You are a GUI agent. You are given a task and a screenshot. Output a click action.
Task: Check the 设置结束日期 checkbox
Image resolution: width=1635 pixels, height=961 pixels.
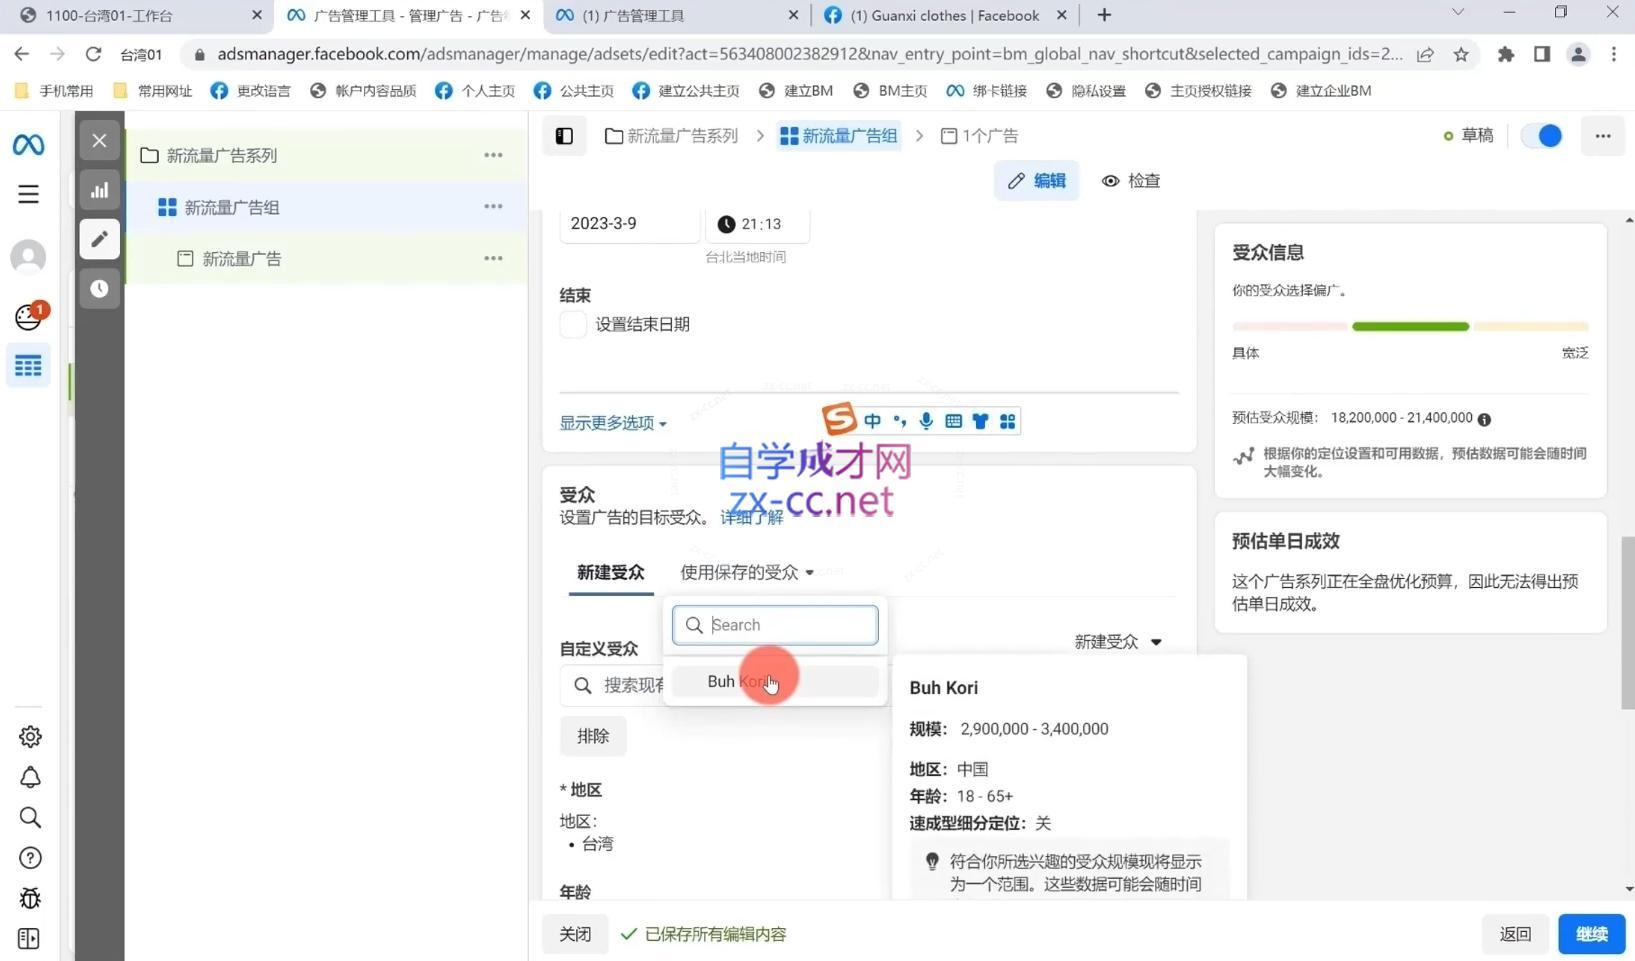[571, 324]
